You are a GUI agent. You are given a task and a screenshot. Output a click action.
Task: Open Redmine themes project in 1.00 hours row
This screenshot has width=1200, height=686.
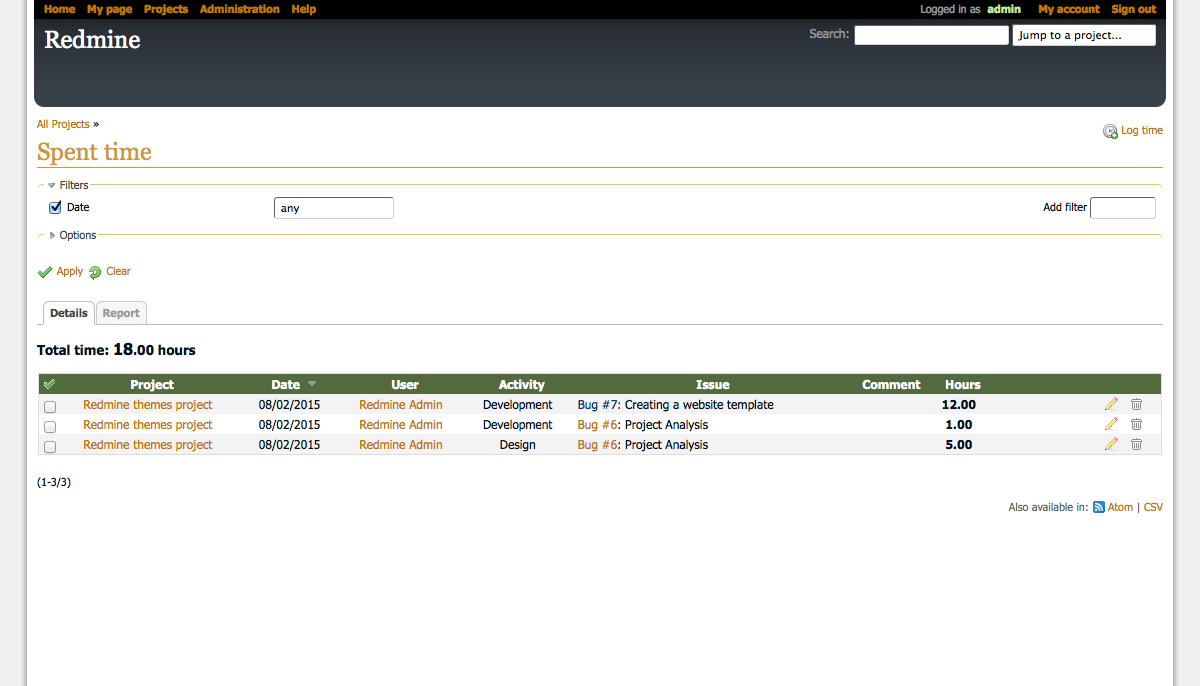click(x=148, y=425)
